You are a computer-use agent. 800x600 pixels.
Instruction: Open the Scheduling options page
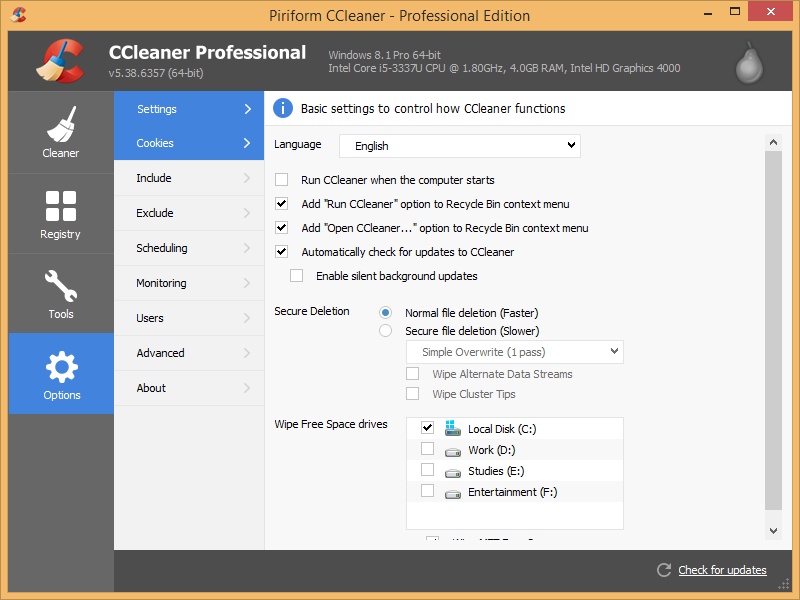(189, 248)
